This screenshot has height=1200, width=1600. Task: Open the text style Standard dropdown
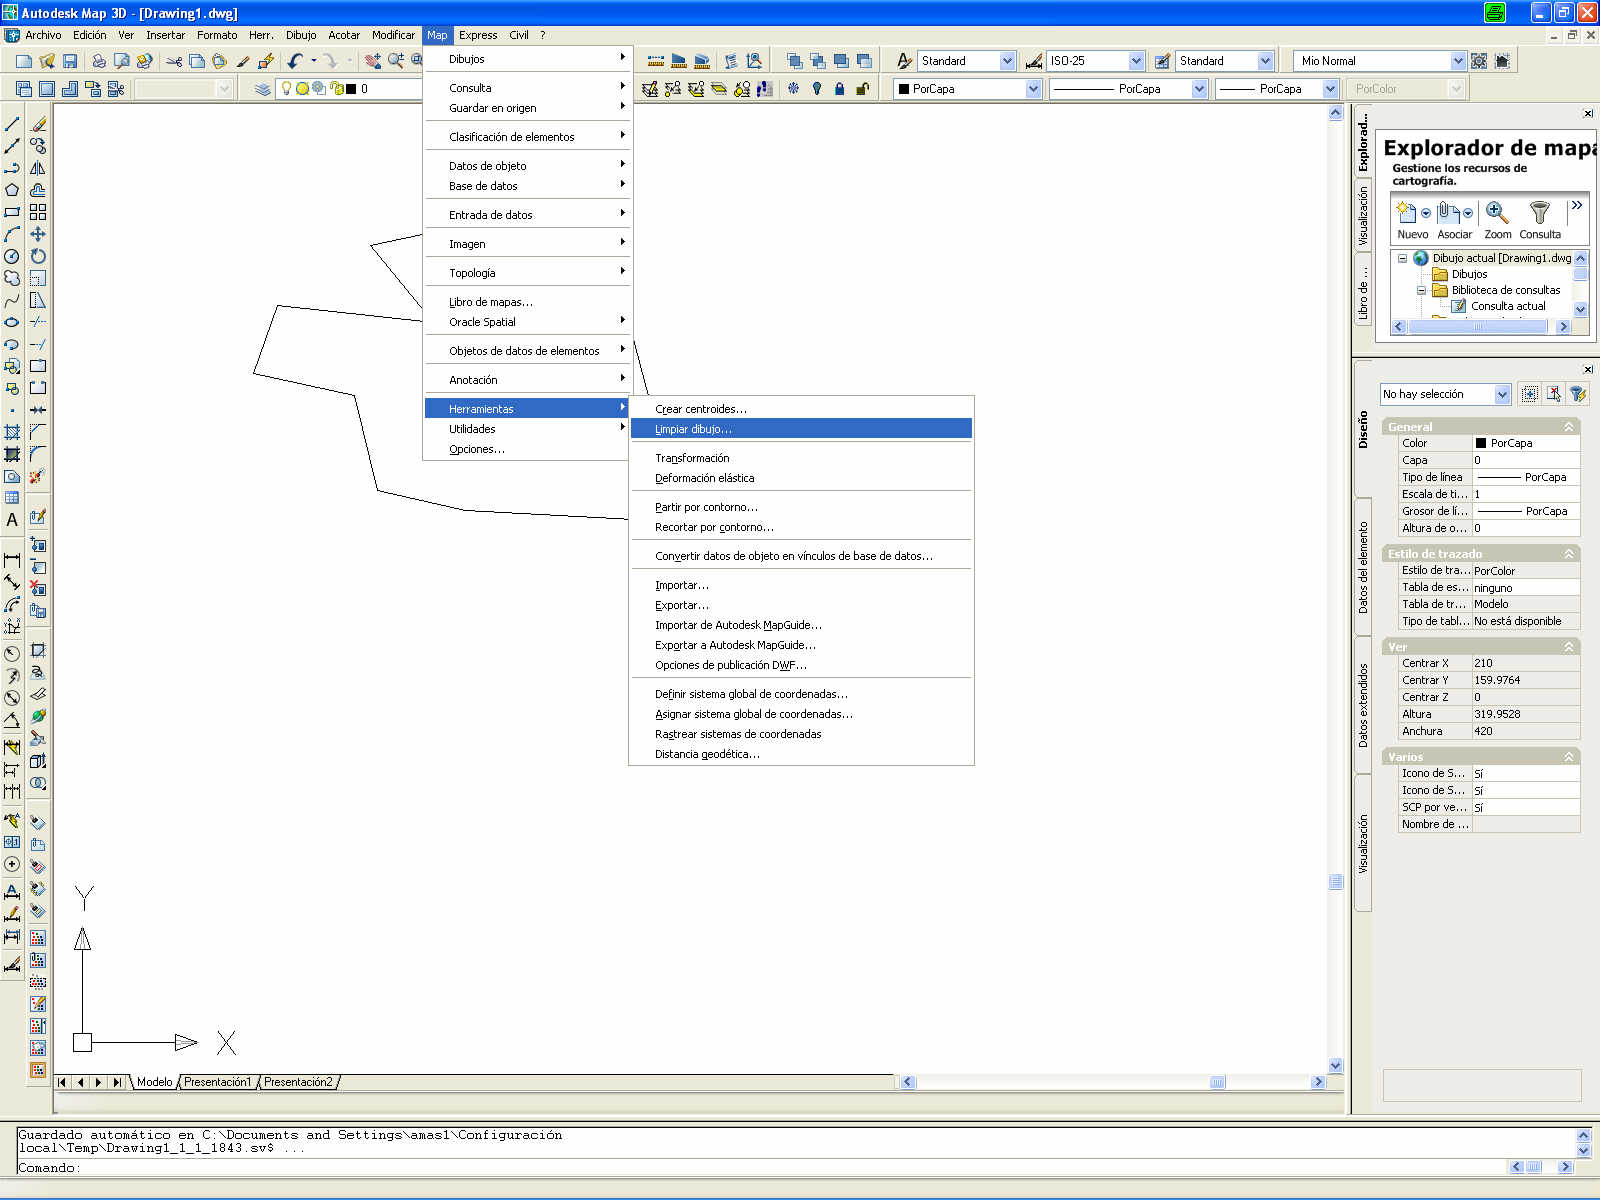(1007, 61)
